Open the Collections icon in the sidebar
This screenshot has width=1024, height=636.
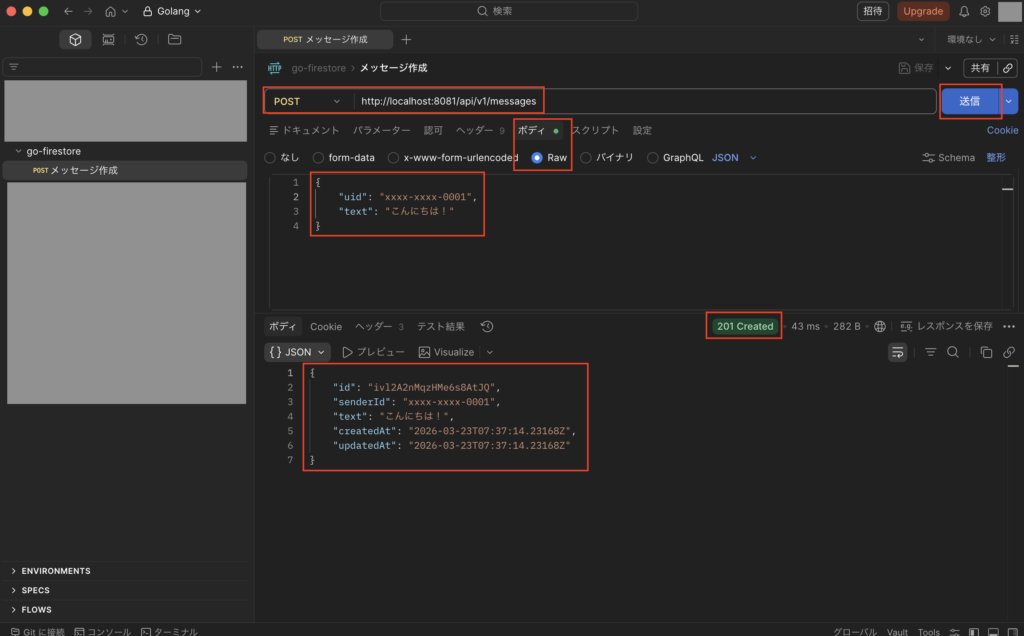click(x=75, y=40)
